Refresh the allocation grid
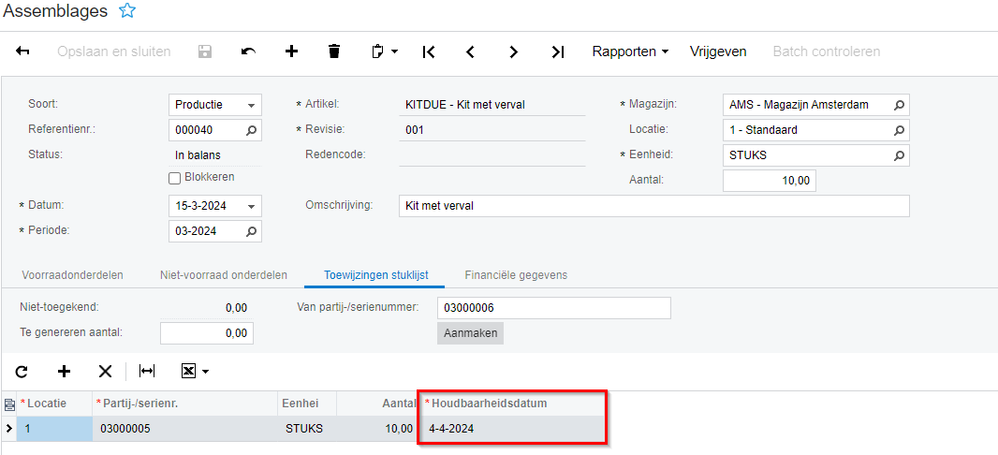Image resolution: width=998 pixels, height=455 pixels. point(22,371)
